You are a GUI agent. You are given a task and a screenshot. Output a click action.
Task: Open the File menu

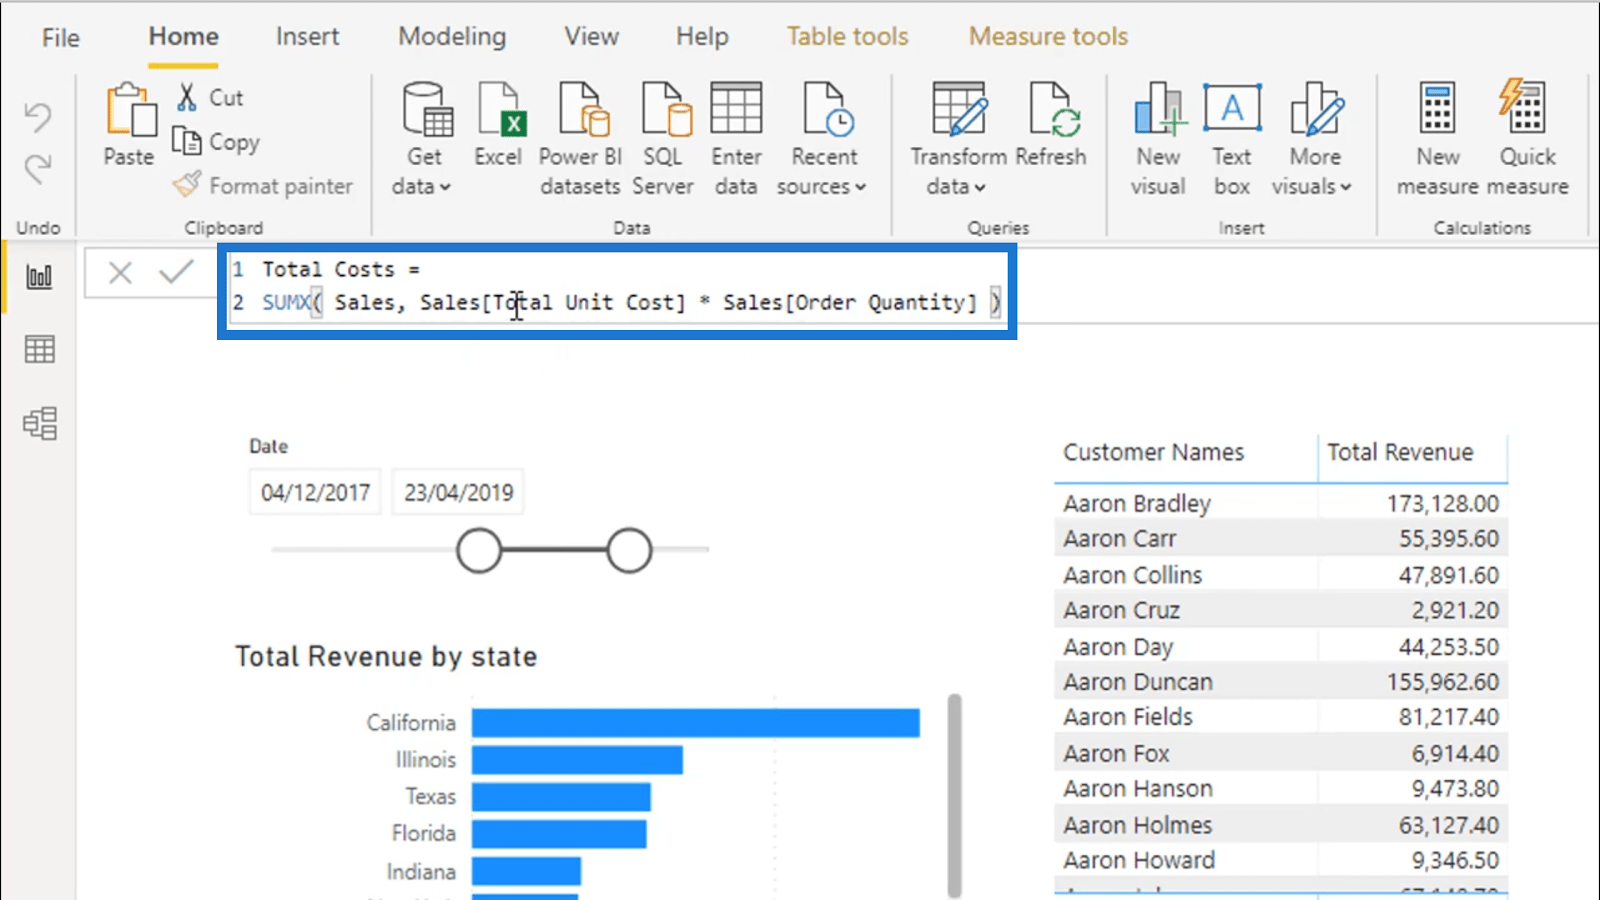click(61, 38)
